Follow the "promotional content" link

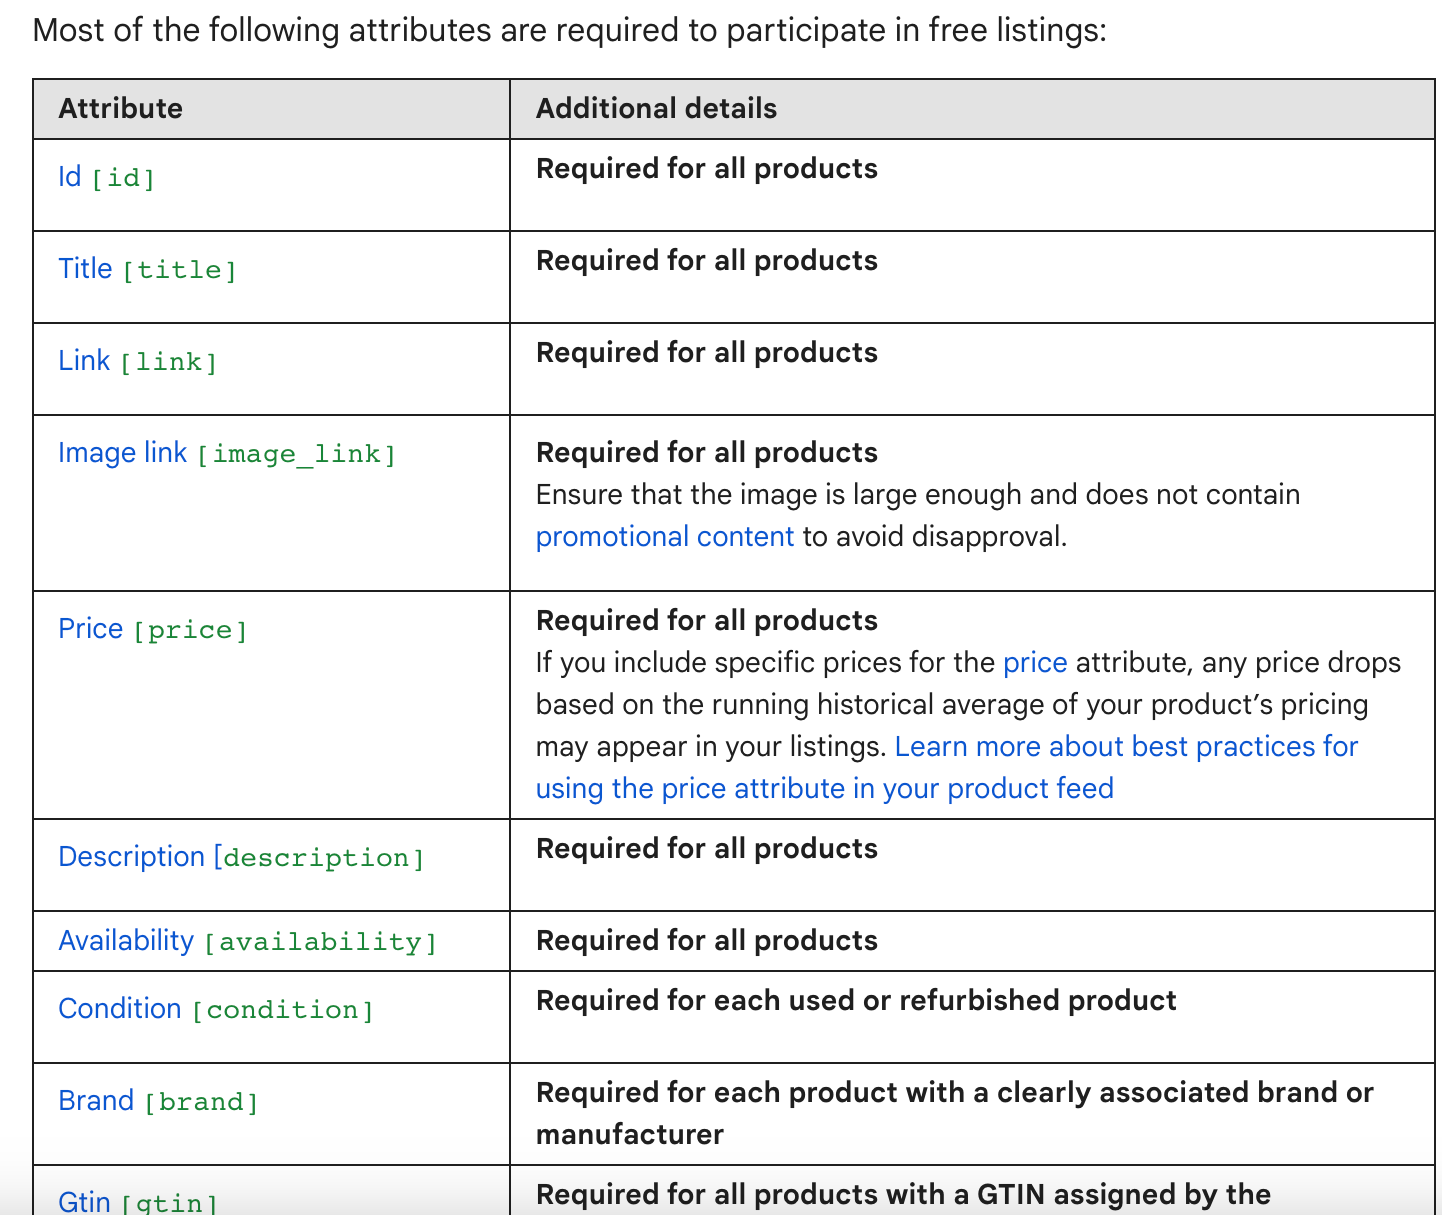point(664,537)
